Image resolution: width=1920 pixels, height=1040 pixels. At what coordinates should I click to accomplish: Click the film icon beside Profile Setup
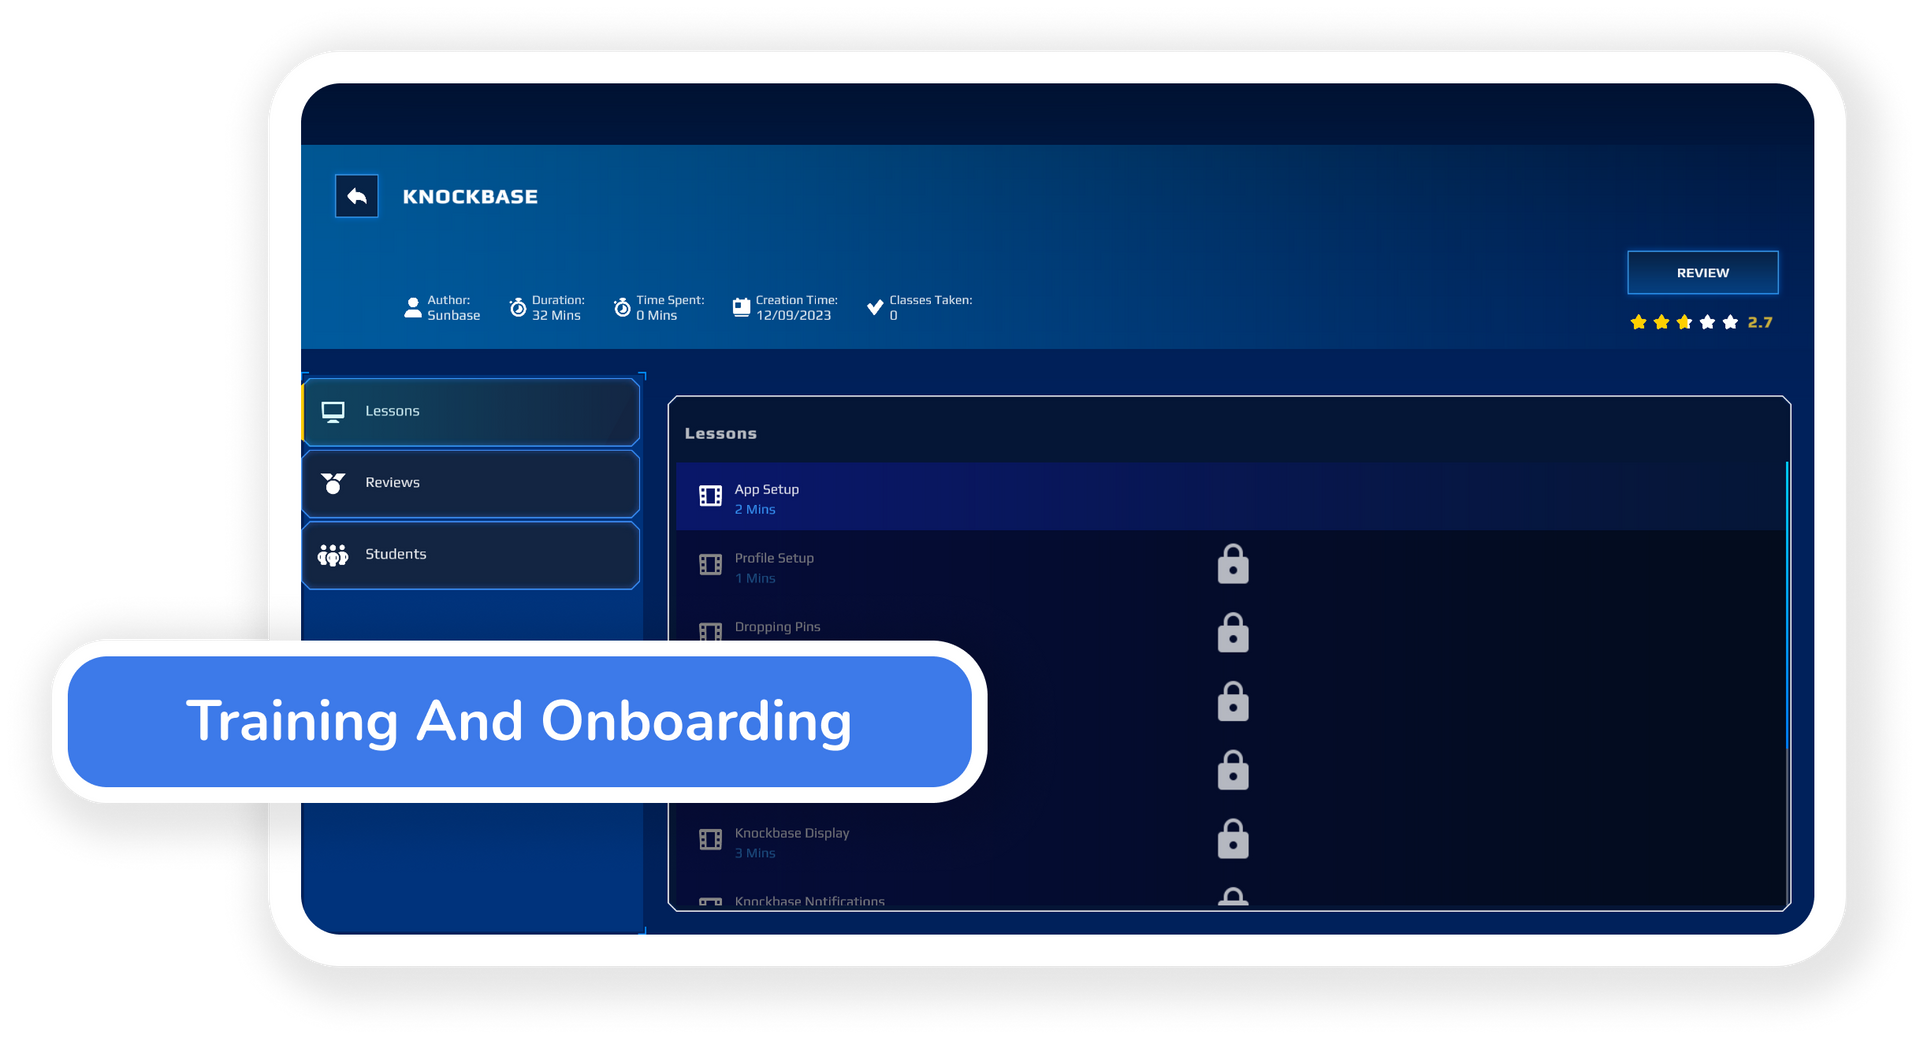tap(710, 565)
